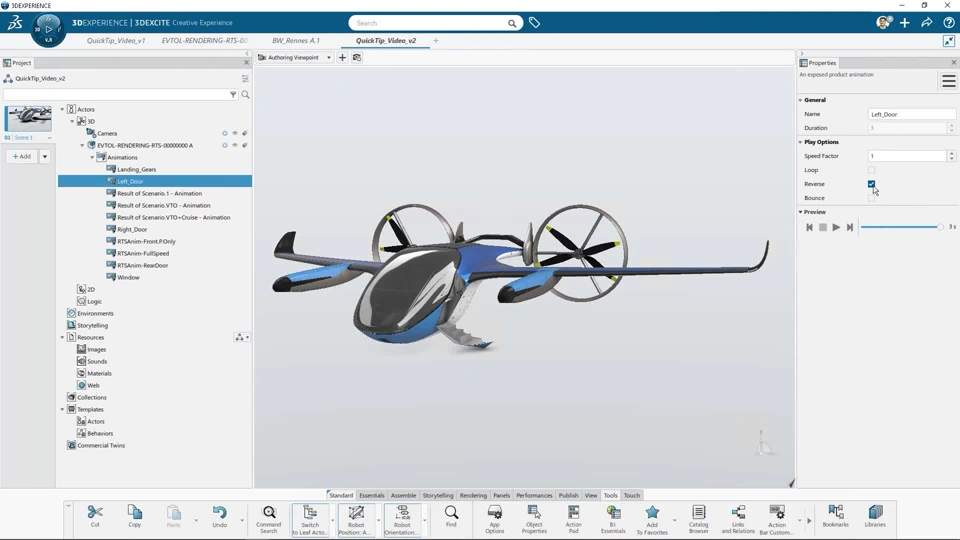Click the Name field containing Left_Door
This screenshot has height=540, width=960.
coord(911,114)
